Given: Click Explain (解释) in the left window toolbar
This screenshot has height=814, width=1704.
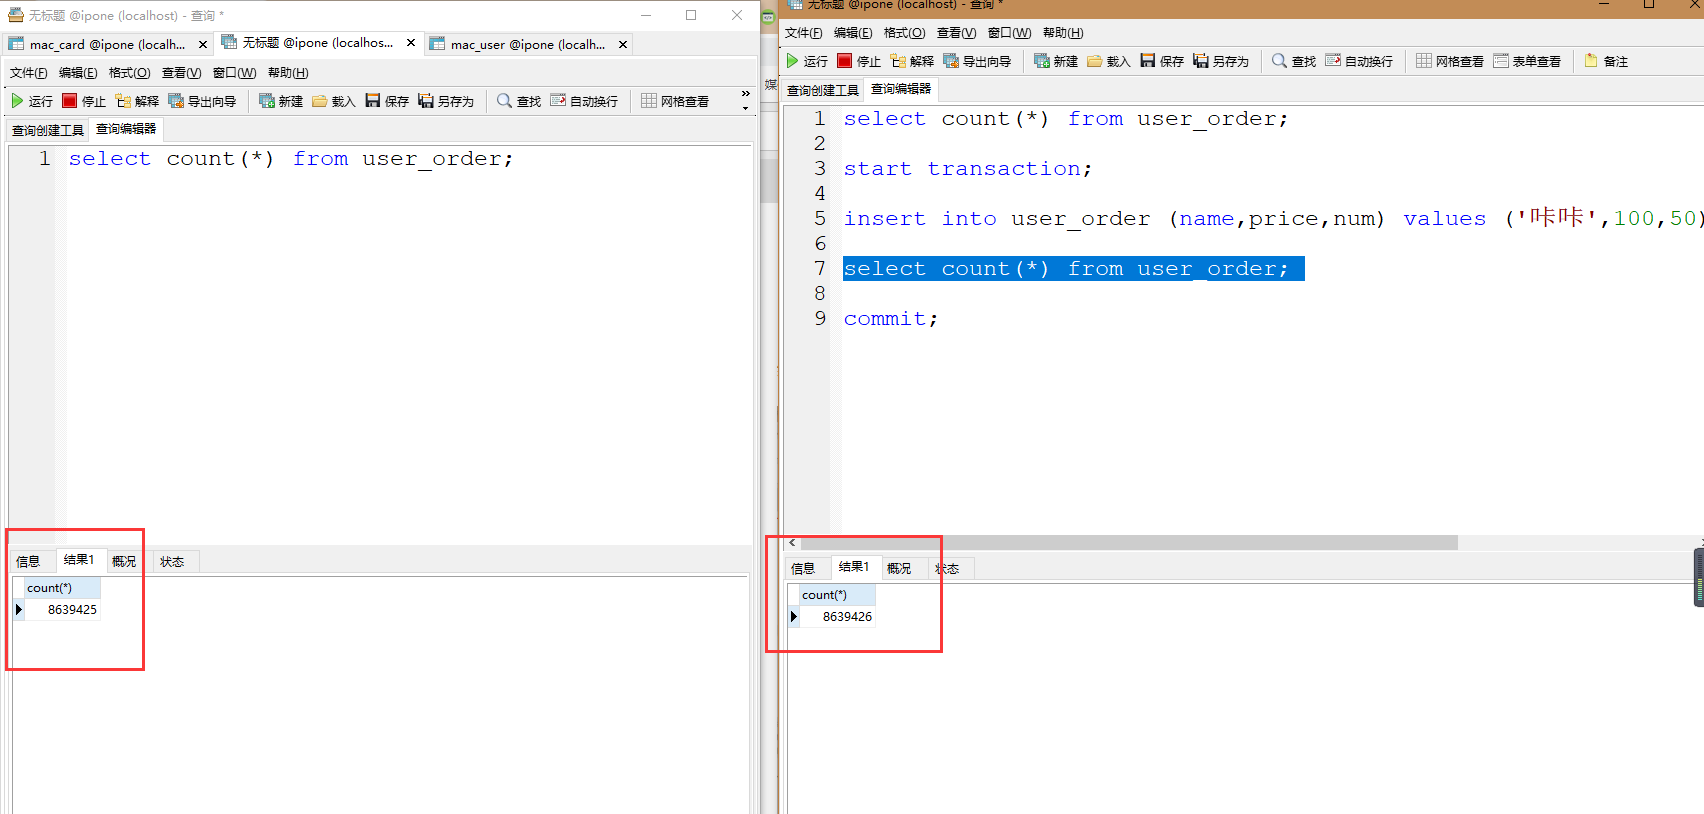Looking at the screenshot, I should click(x=137, y=101).
